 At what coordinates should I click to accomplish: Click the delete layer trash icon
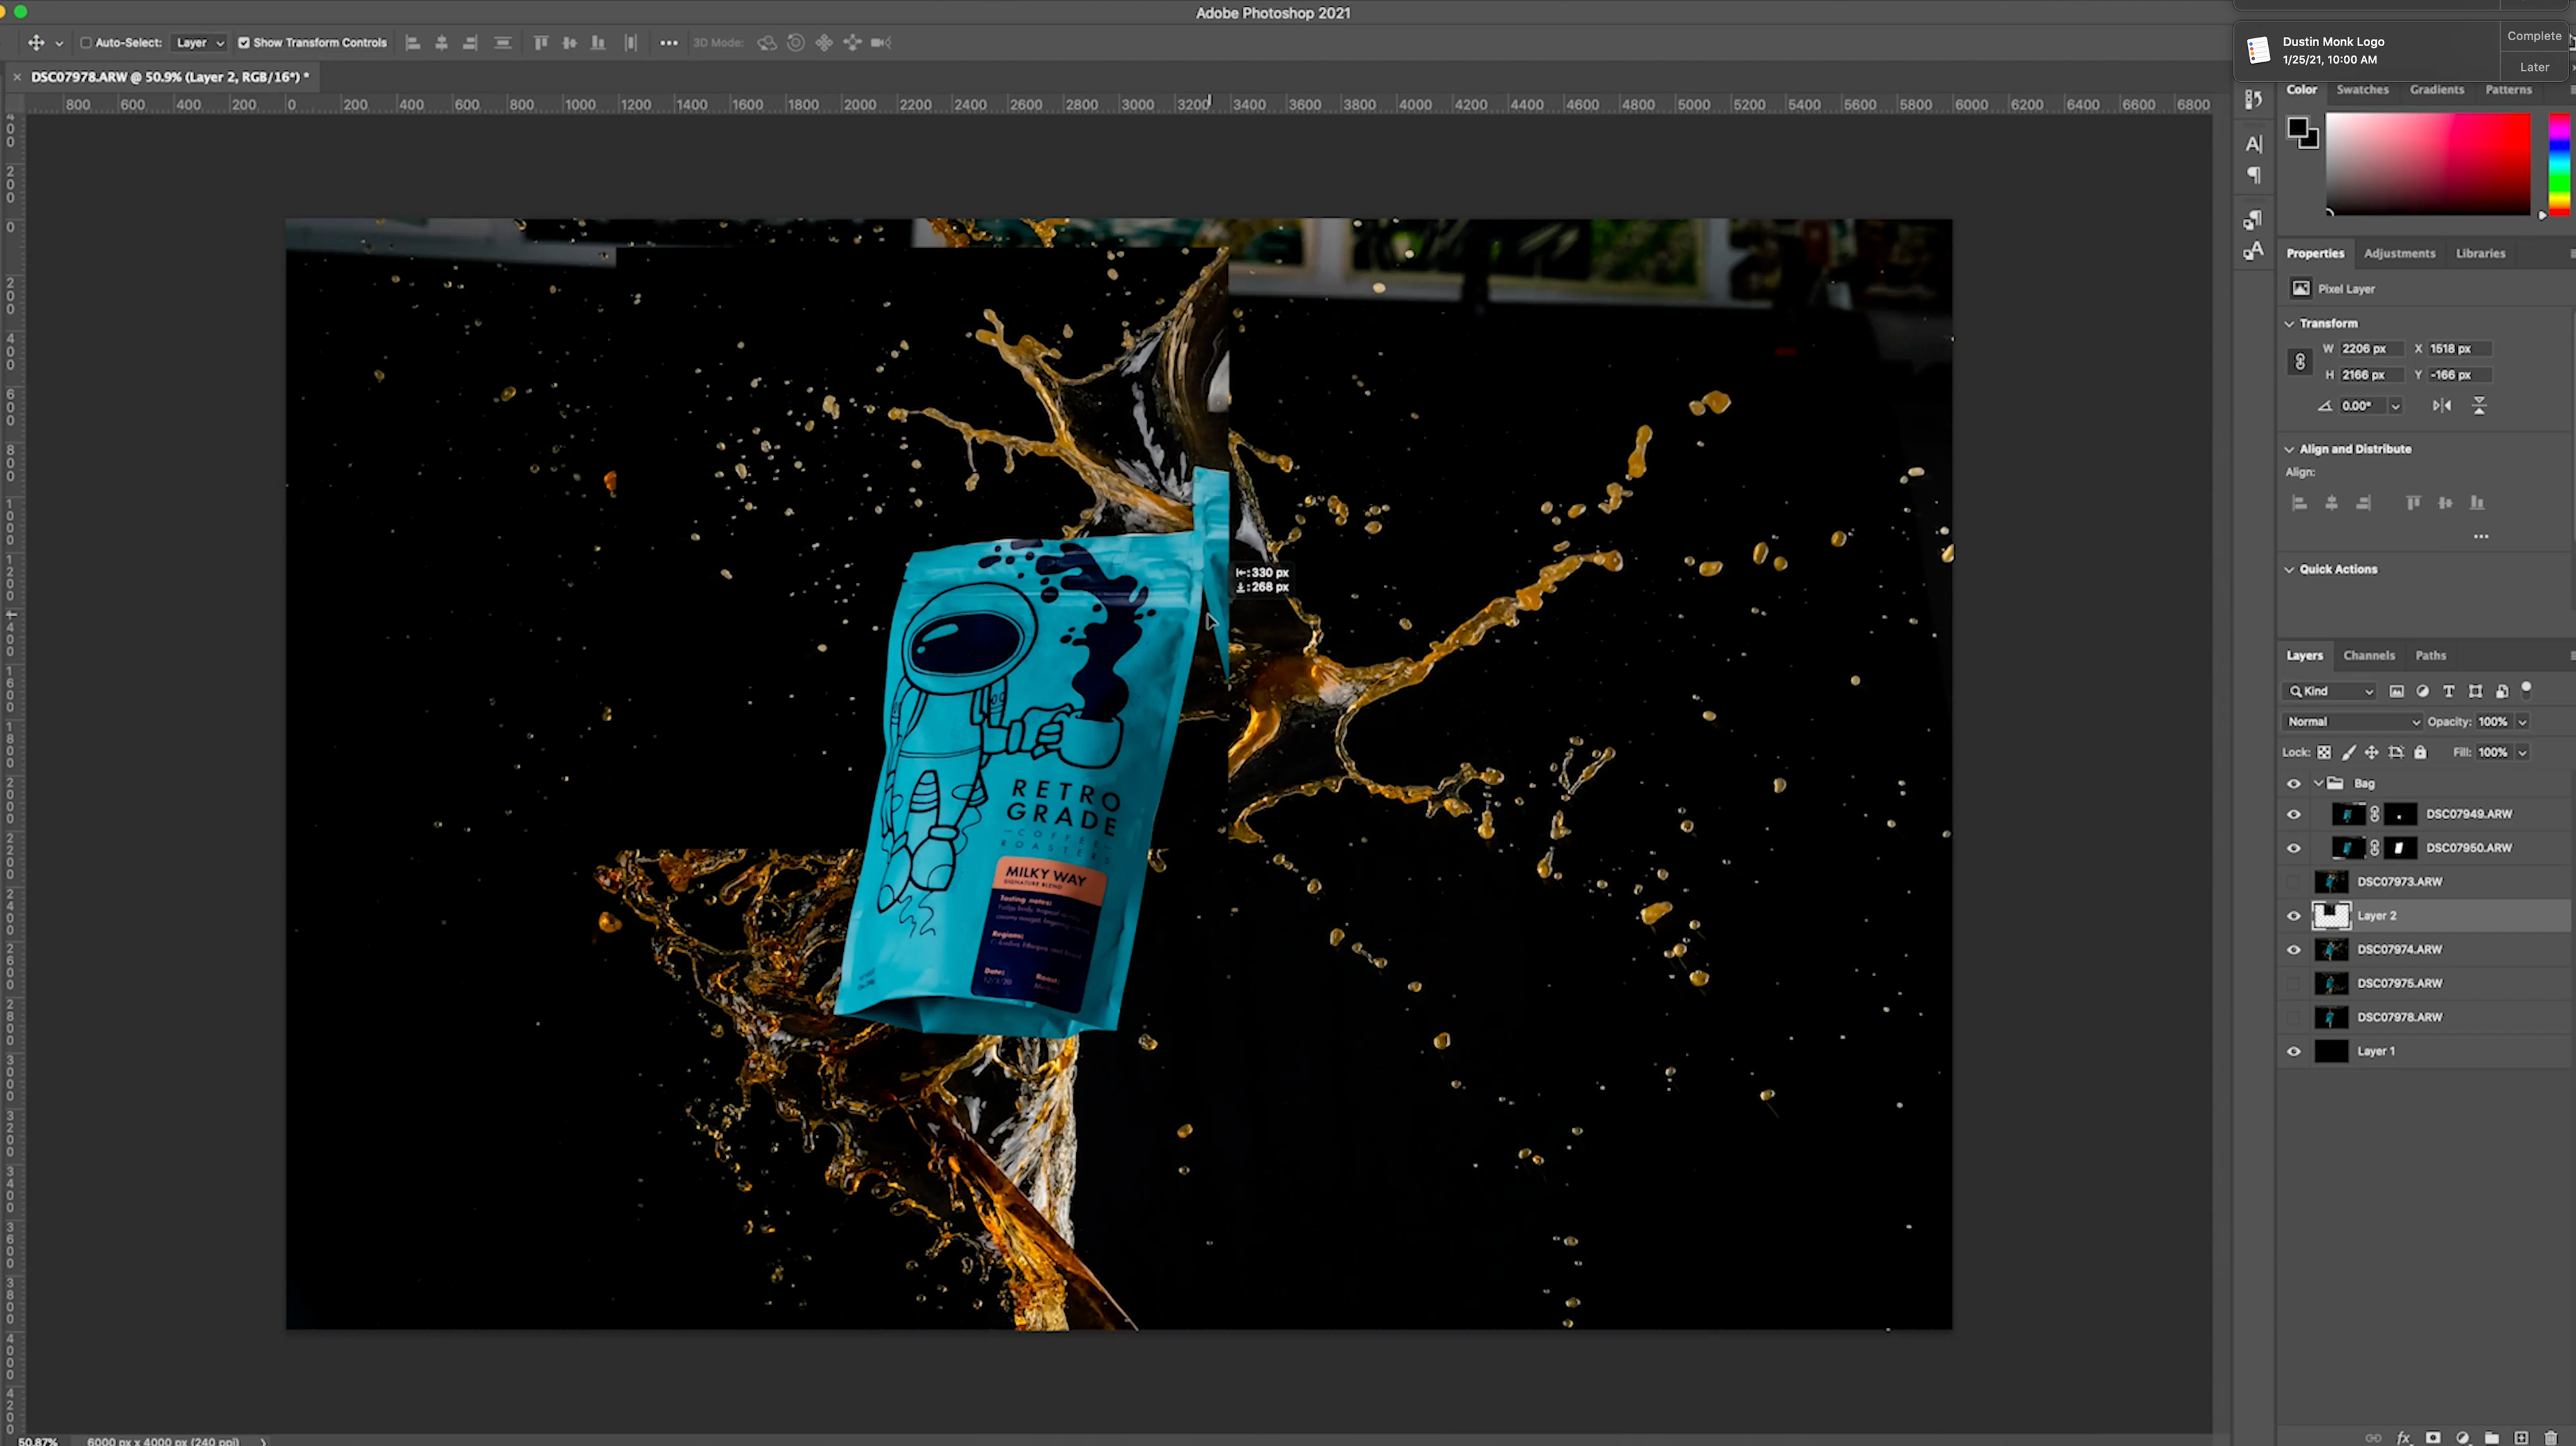coord(2551,1437)
